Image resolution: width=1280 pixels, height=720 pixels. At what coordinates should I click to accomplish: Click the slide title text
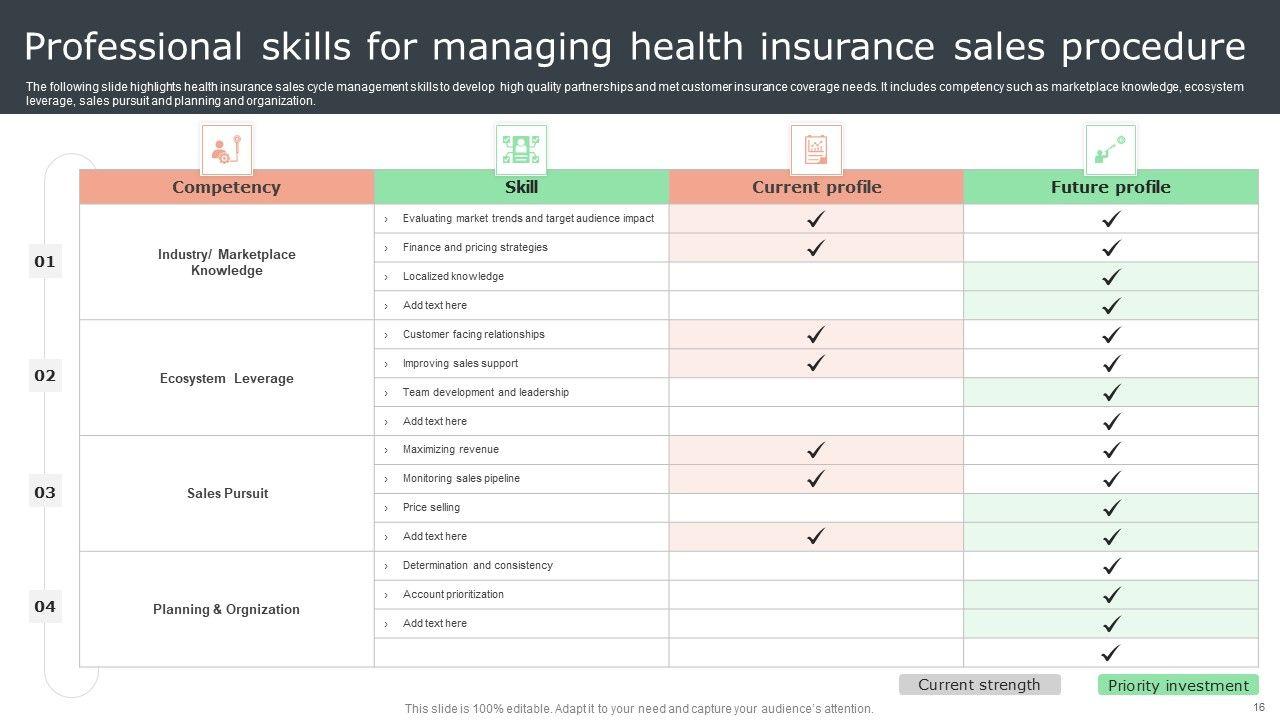click(x=635, y=47)
